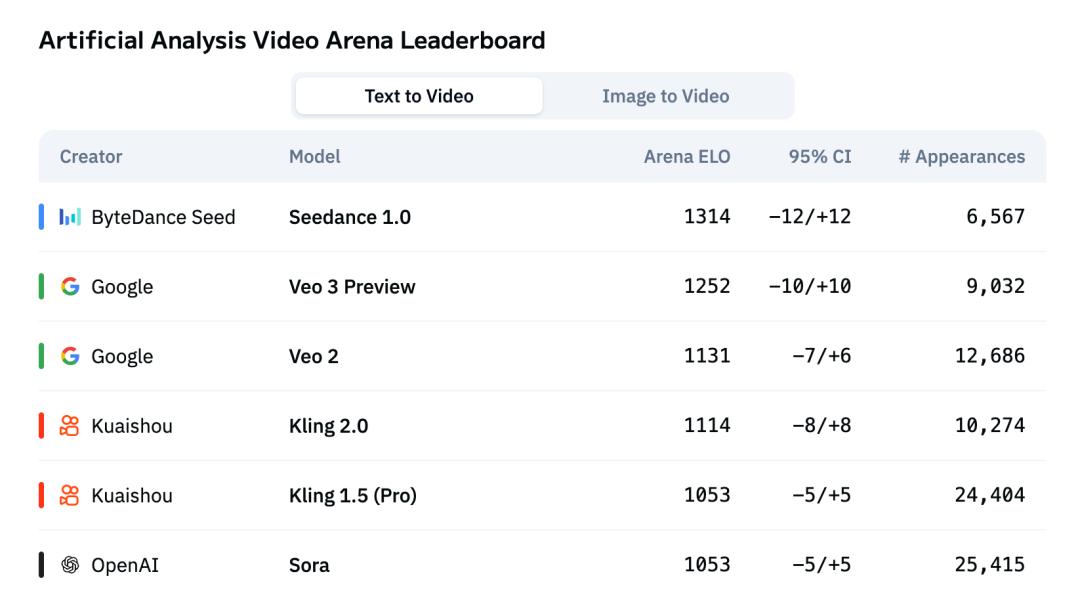Viewport: 1080px width, 591px height.
Task: Switch to the Text to Video tab
Action: click(419, 96)
